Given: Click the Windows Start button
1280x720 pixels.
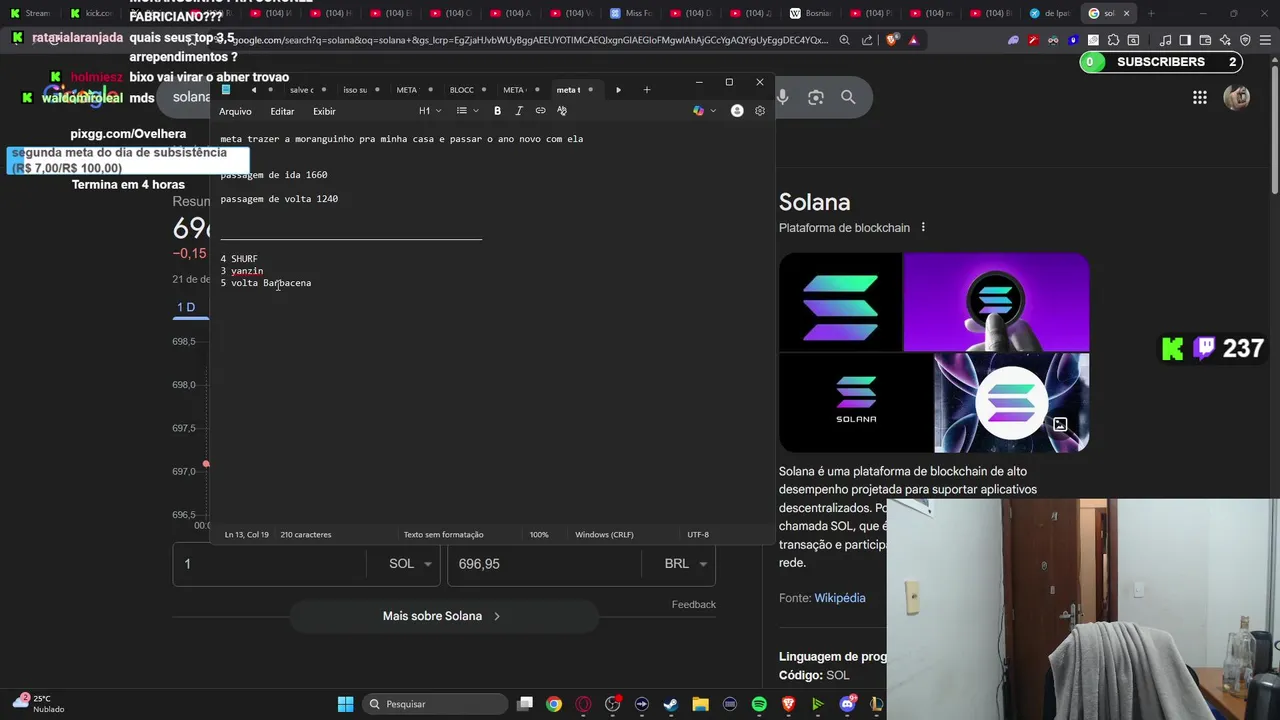Looking at the screenshot, I should [345, 704].
